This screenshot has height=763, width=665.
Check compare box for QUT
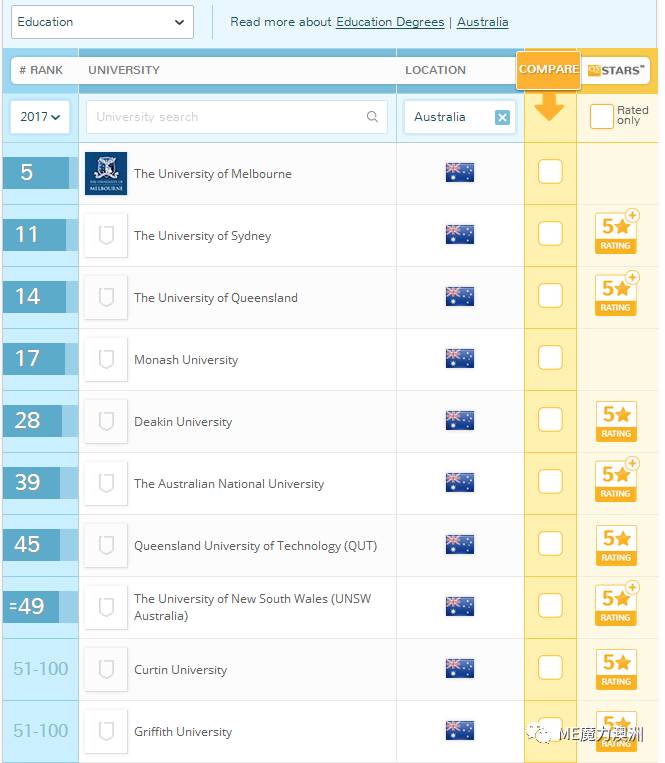pos(550,543)
